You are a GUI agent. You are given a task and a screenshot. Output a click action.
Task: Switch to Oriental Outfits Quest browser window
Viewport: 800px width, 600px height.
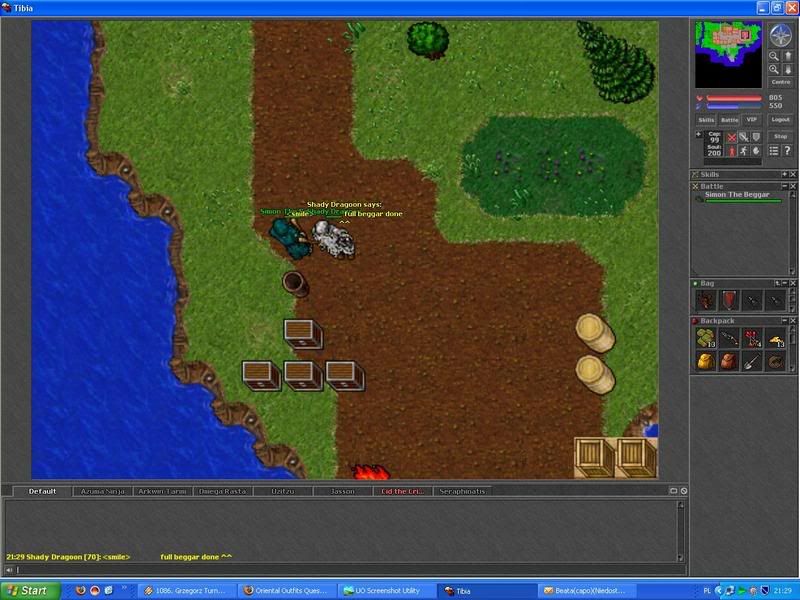288,591
